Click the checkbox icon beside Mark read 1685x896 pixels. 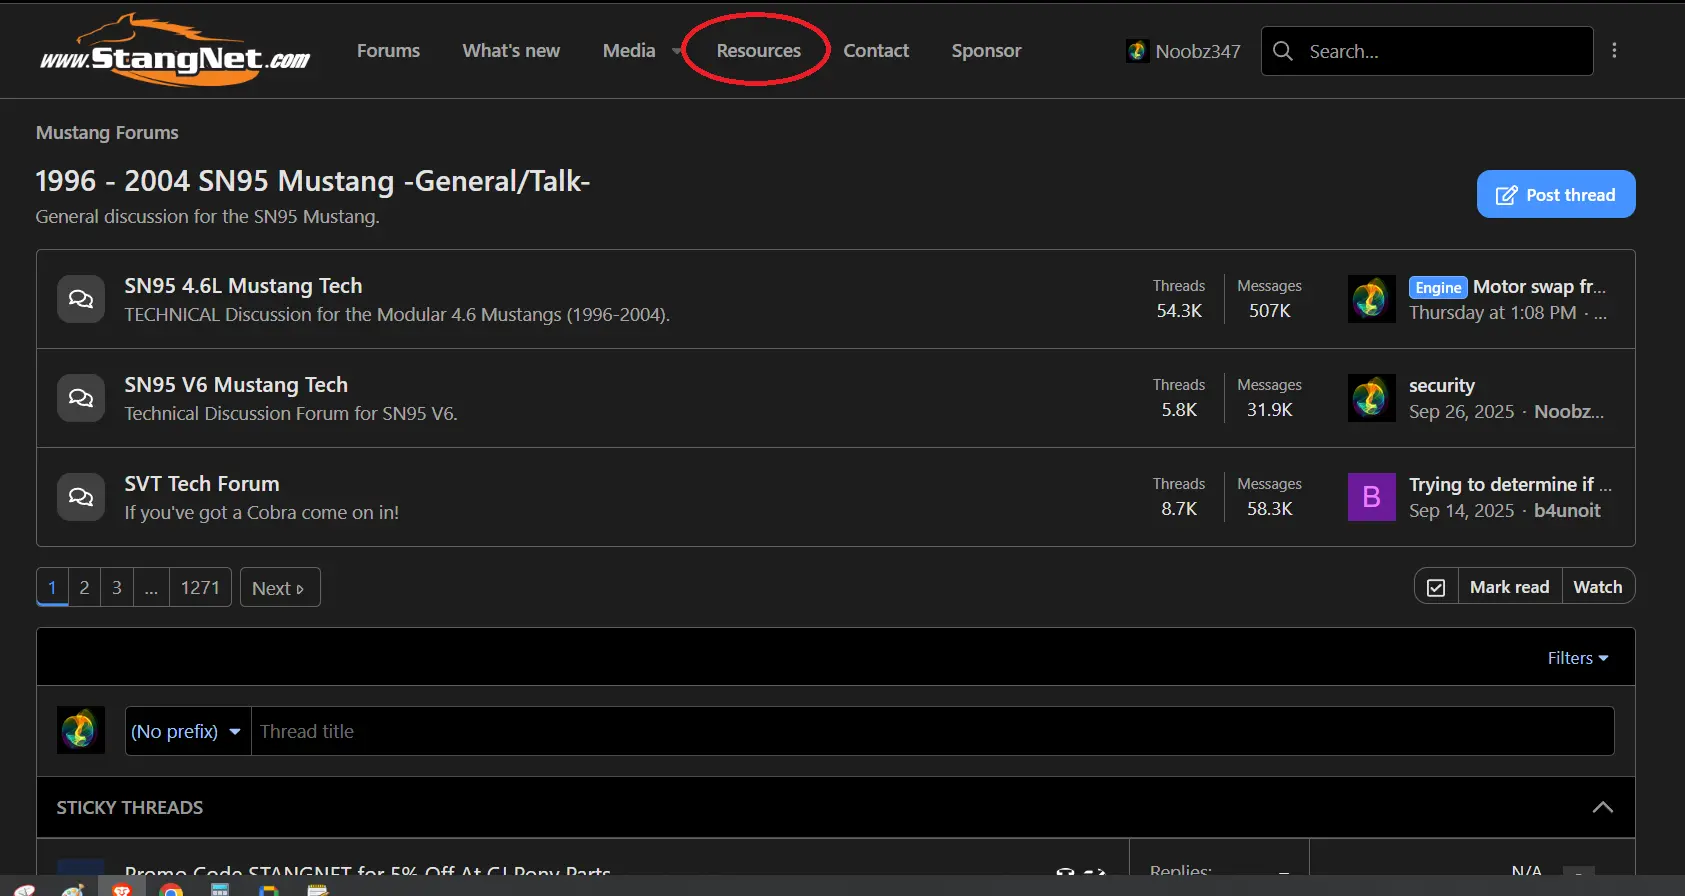pos(1436,587)
